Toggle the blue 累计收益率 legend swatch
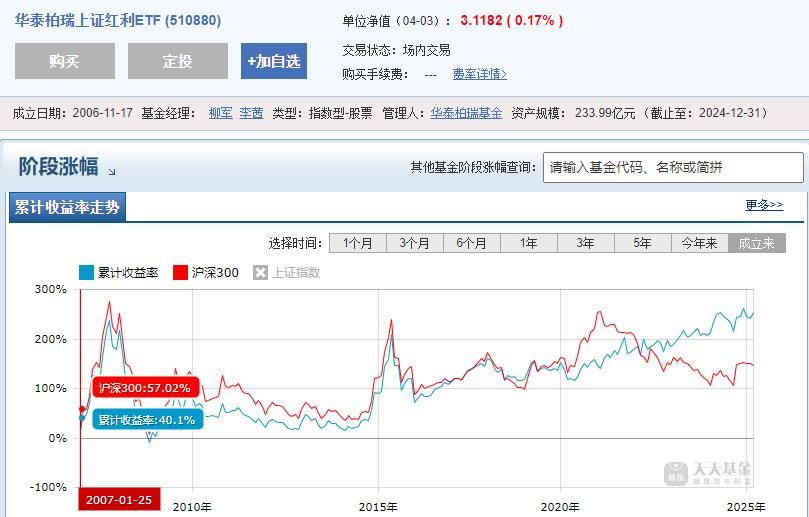Viewport: 809px width, 517px height. click(x=86, y=272)
